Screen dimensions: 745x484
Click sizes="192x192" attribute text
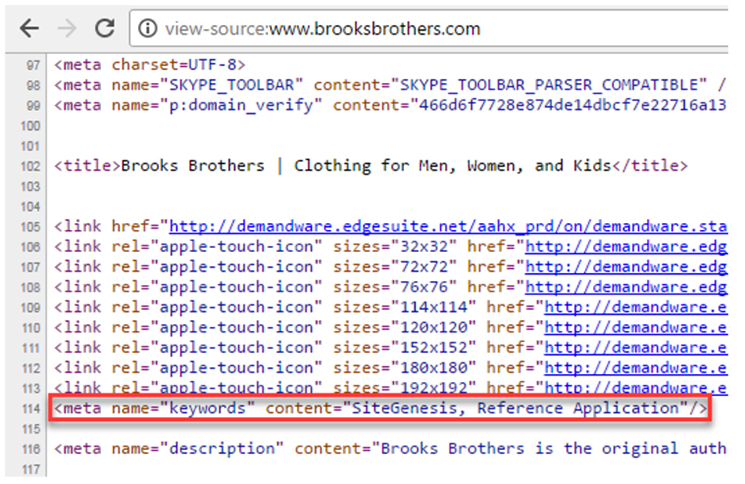tap(404, 388)
